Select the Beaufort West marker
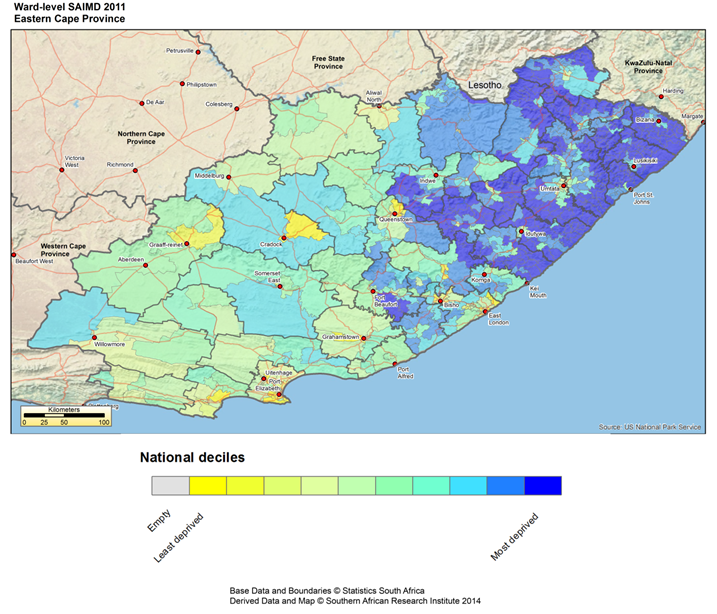 [13, 254]
